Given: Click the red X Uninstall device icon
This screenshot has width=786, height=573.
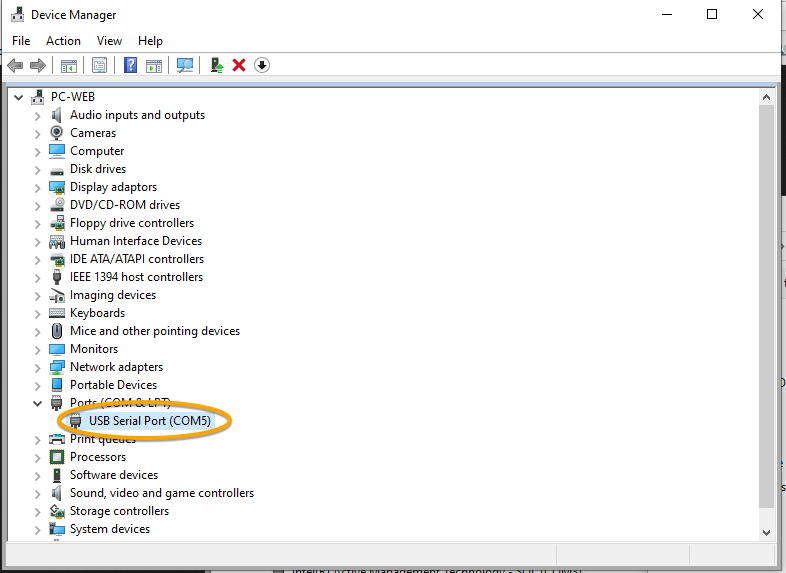Looking at the screenshot, I should point(239,65).
